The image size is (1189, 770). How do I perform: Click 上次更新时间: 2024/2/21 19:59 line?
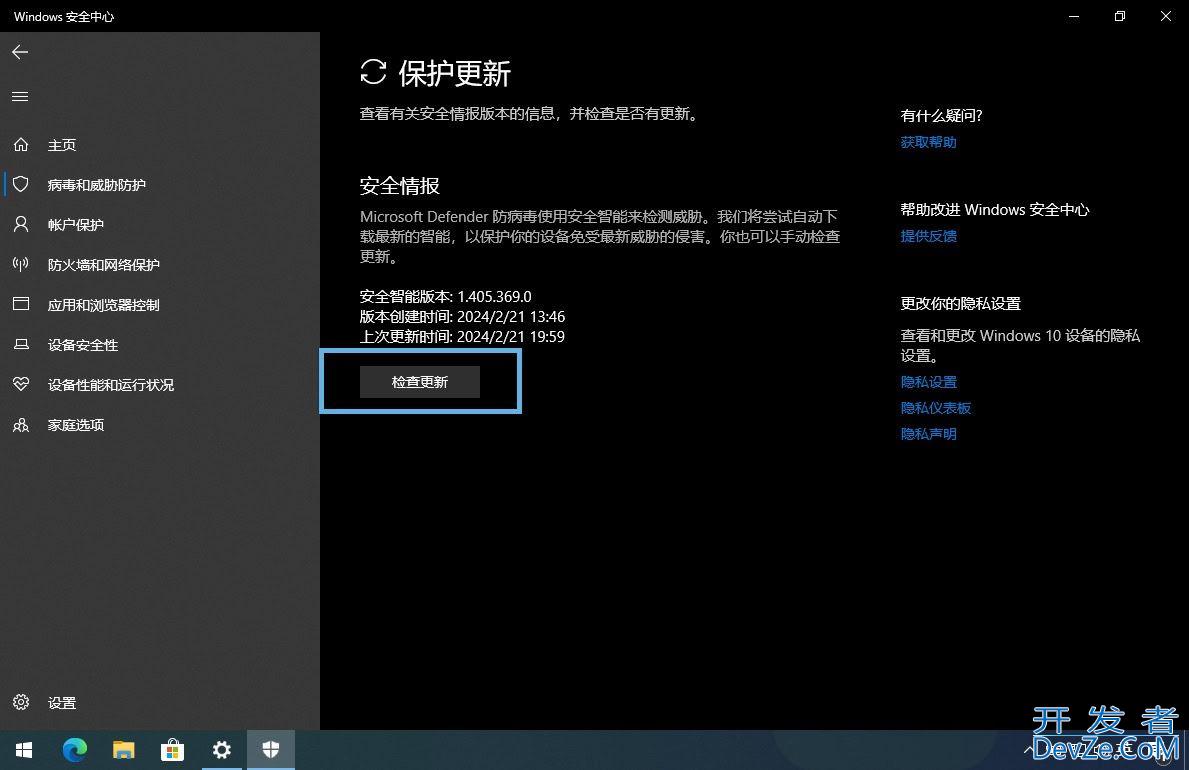(462, 336)
